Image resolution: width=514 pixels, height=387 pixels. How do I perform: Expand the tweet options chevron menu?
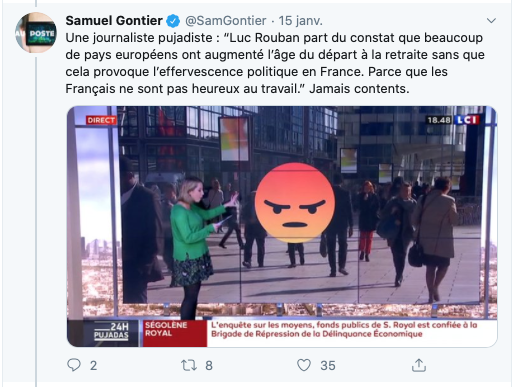coord(491,21)
